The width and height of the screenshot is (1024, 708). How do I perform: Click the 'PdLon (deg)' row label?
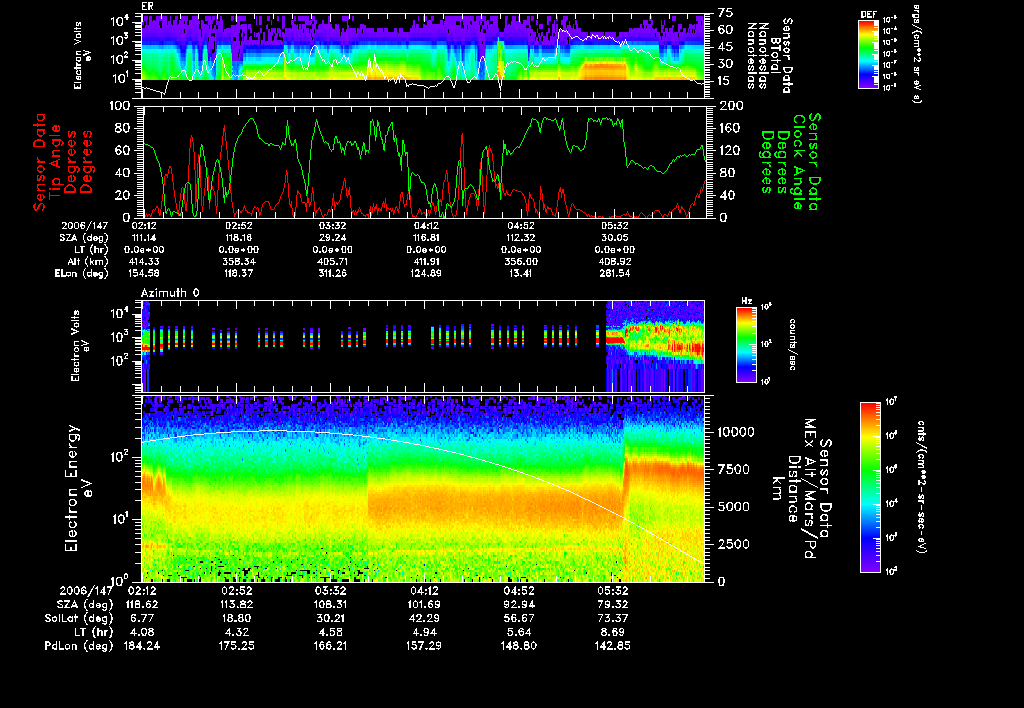tap(78, 646)
